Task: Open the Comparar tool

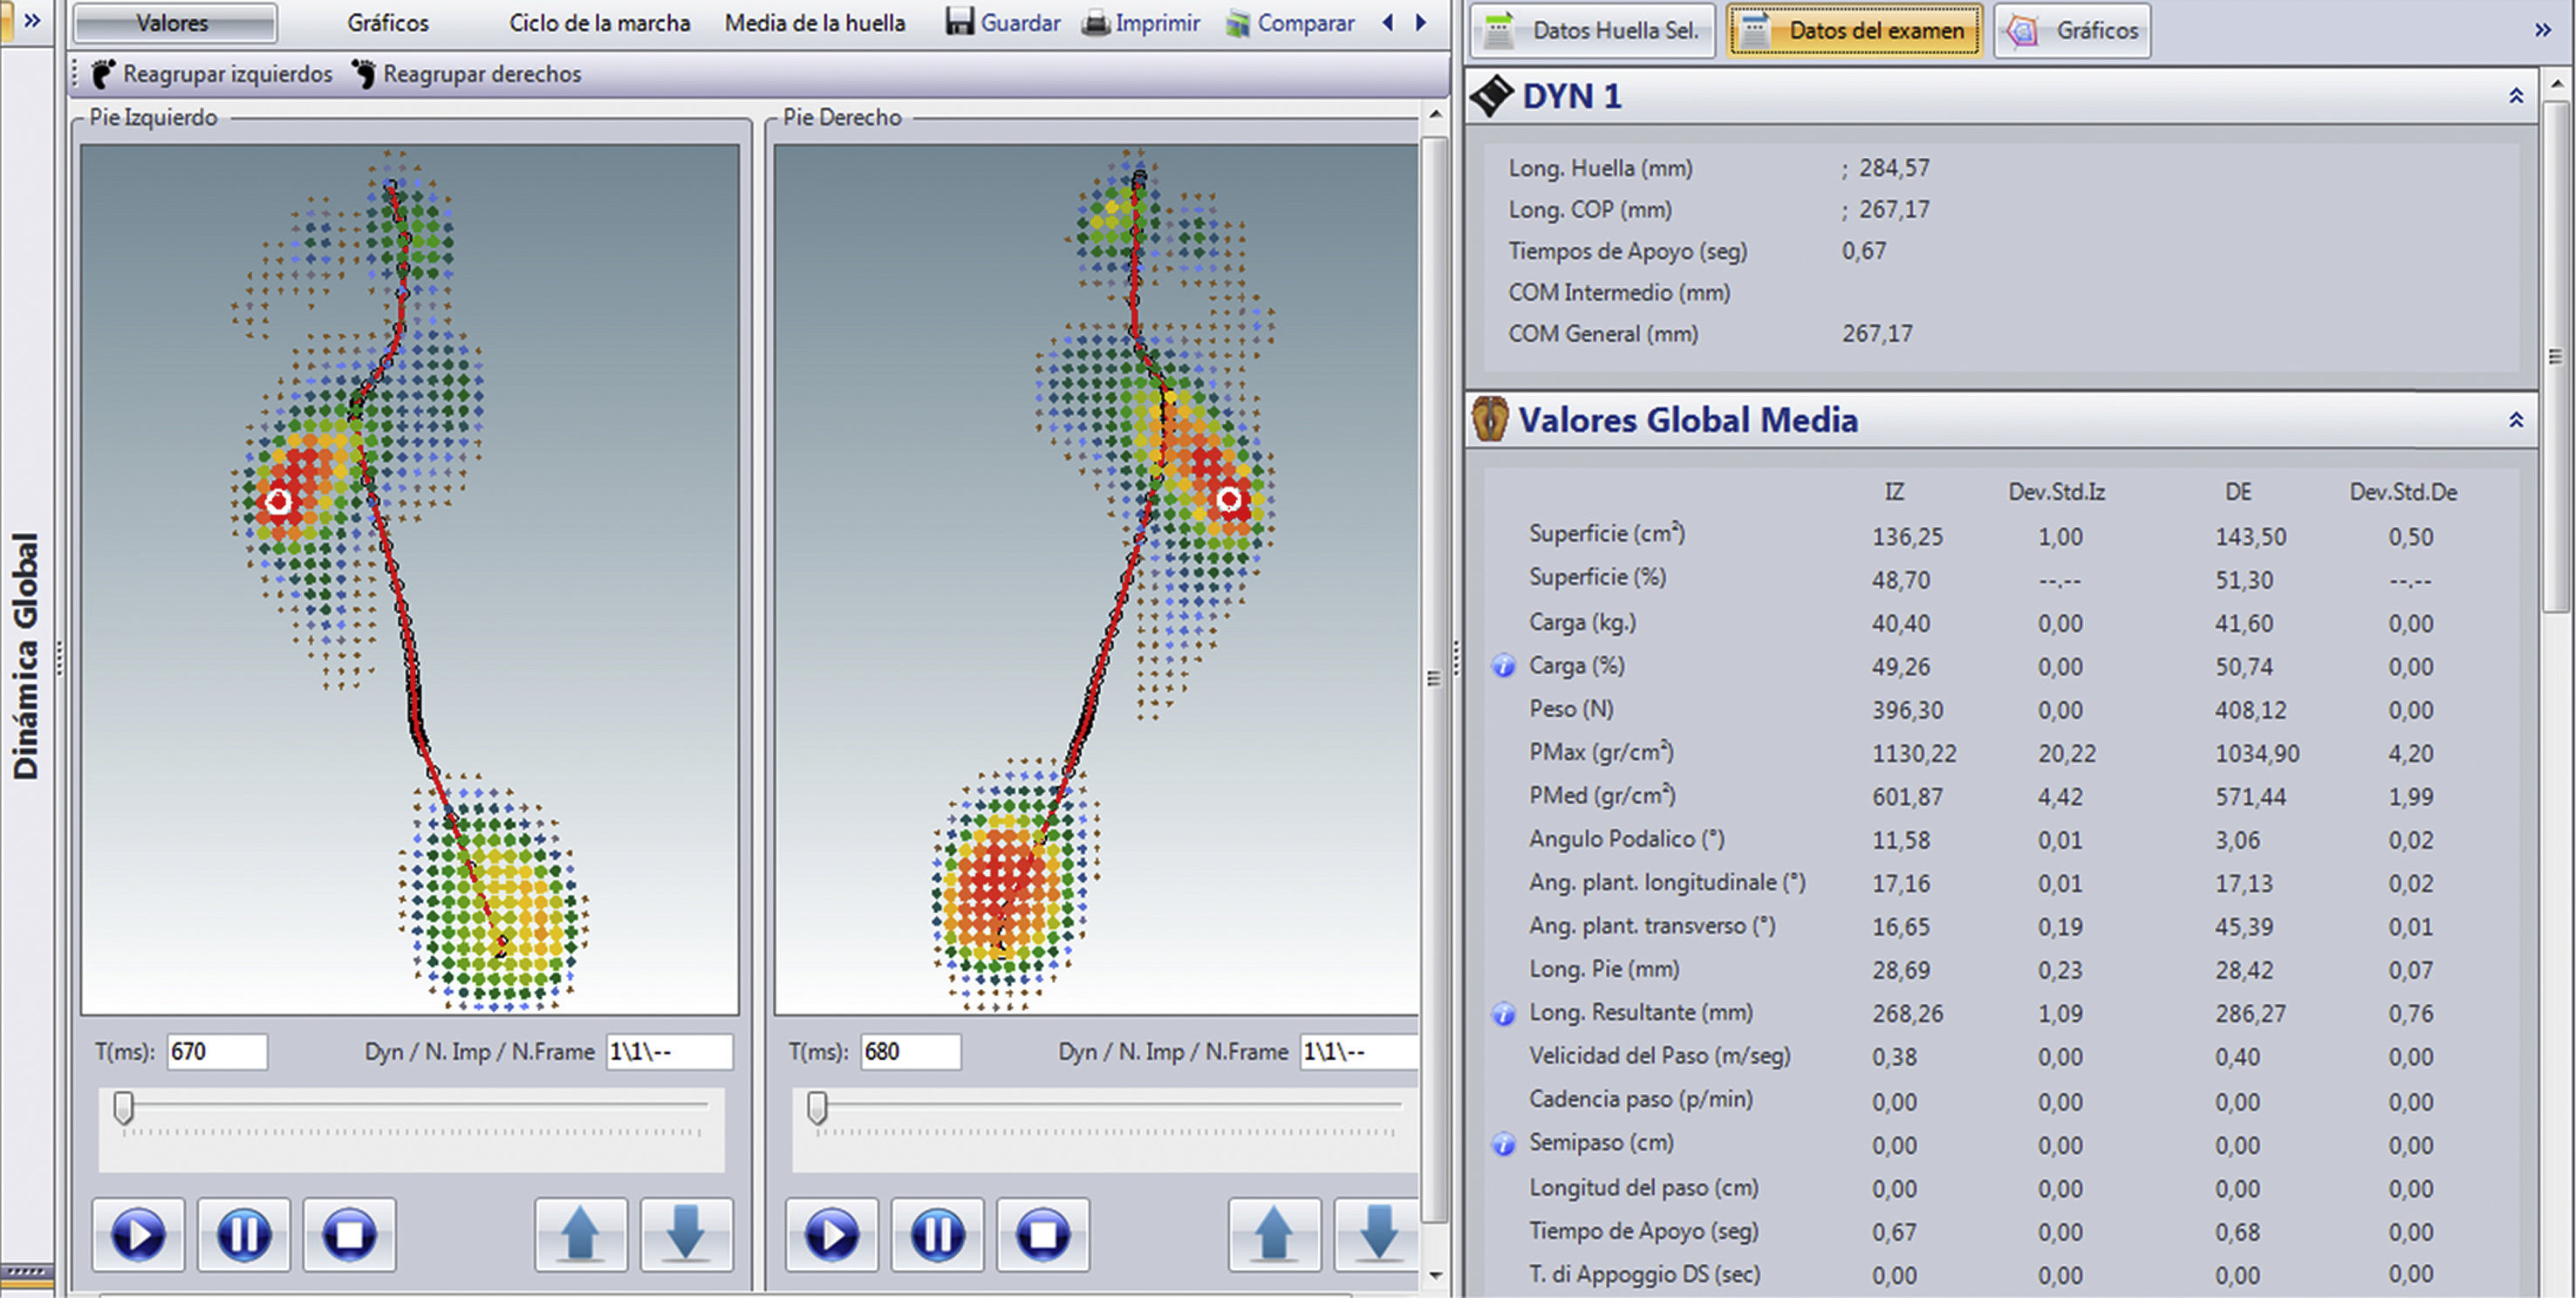Action: click(x=1290, y=22)
